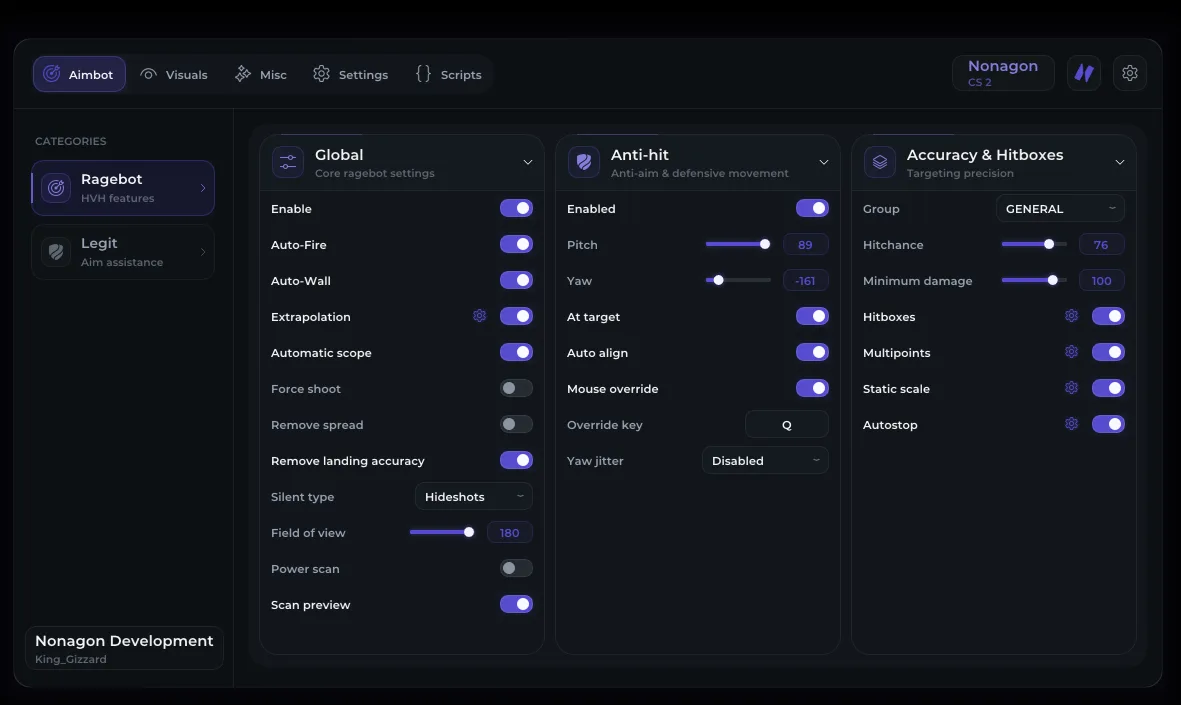Toggle the Auto-Wall switch
This screenshot has height=705, width=1181.
(x=516, y=280)
